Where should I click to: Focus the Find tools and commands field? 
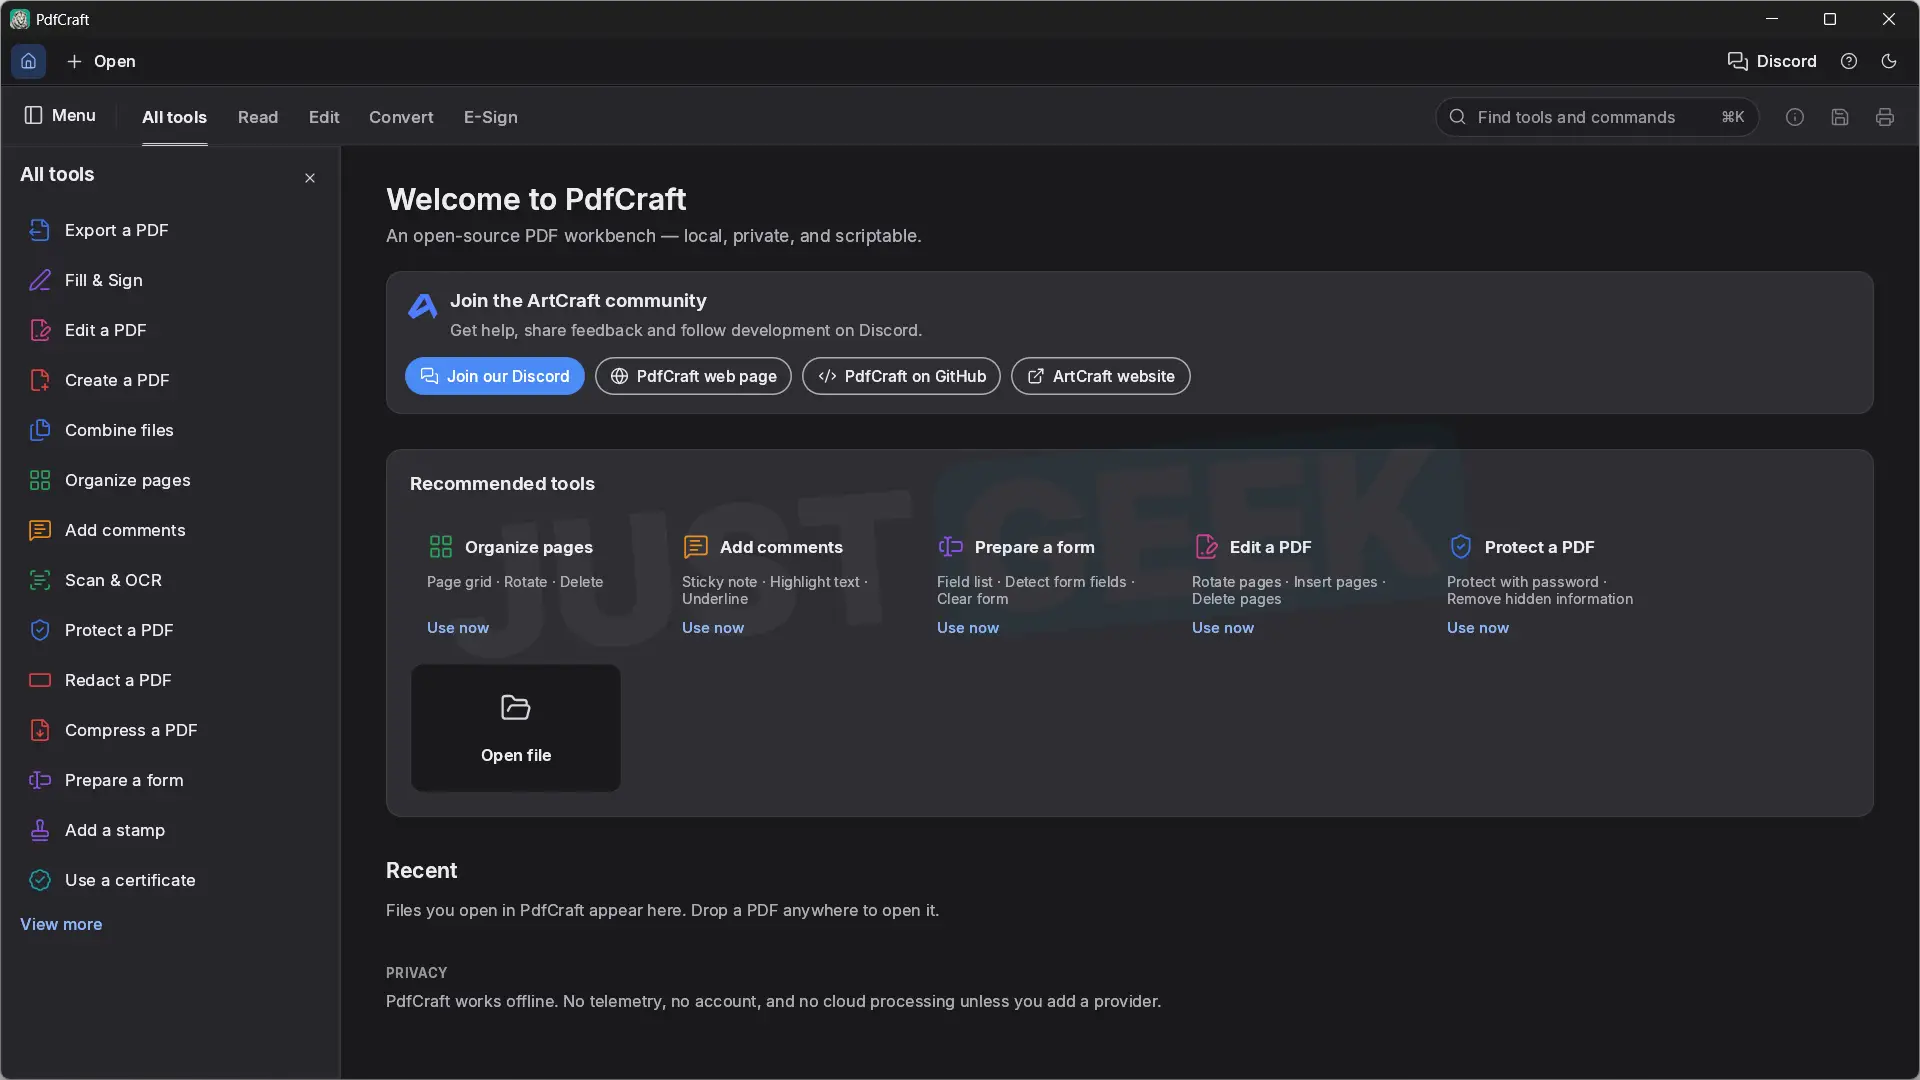[1597, 117]
